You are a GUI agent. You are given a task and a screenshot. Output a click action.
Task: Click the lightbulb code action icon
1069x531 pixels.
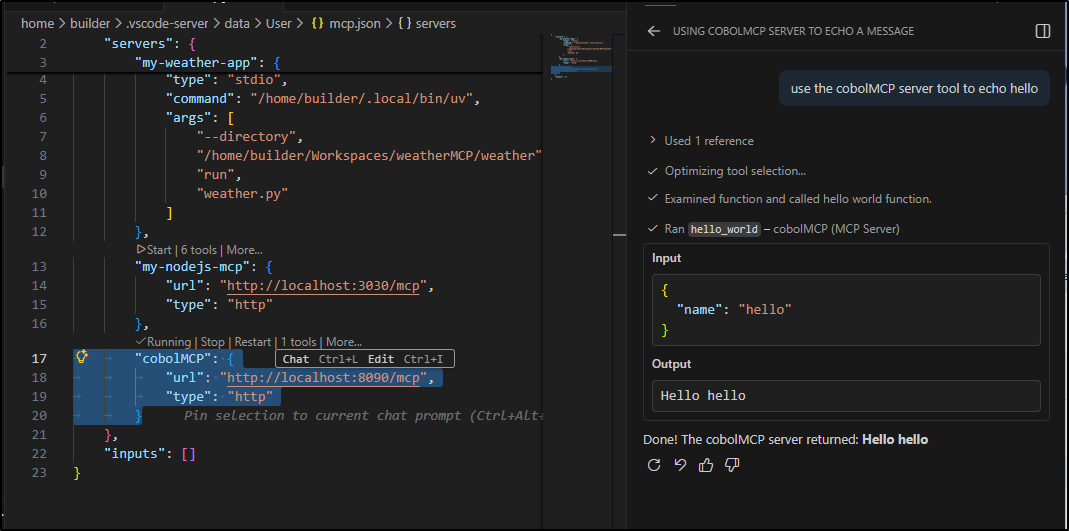click(82, 357)
